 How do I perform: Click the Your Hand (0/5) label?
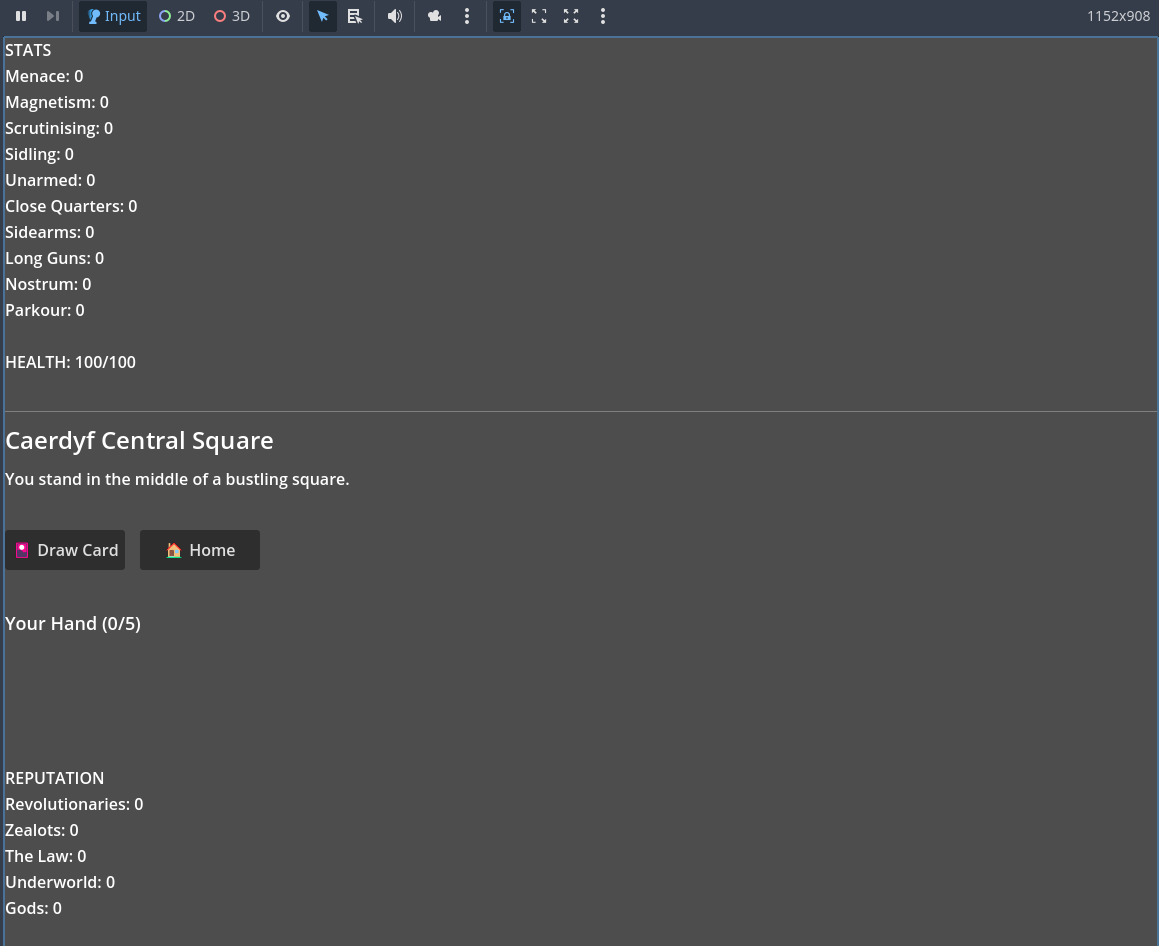(73, 623)
